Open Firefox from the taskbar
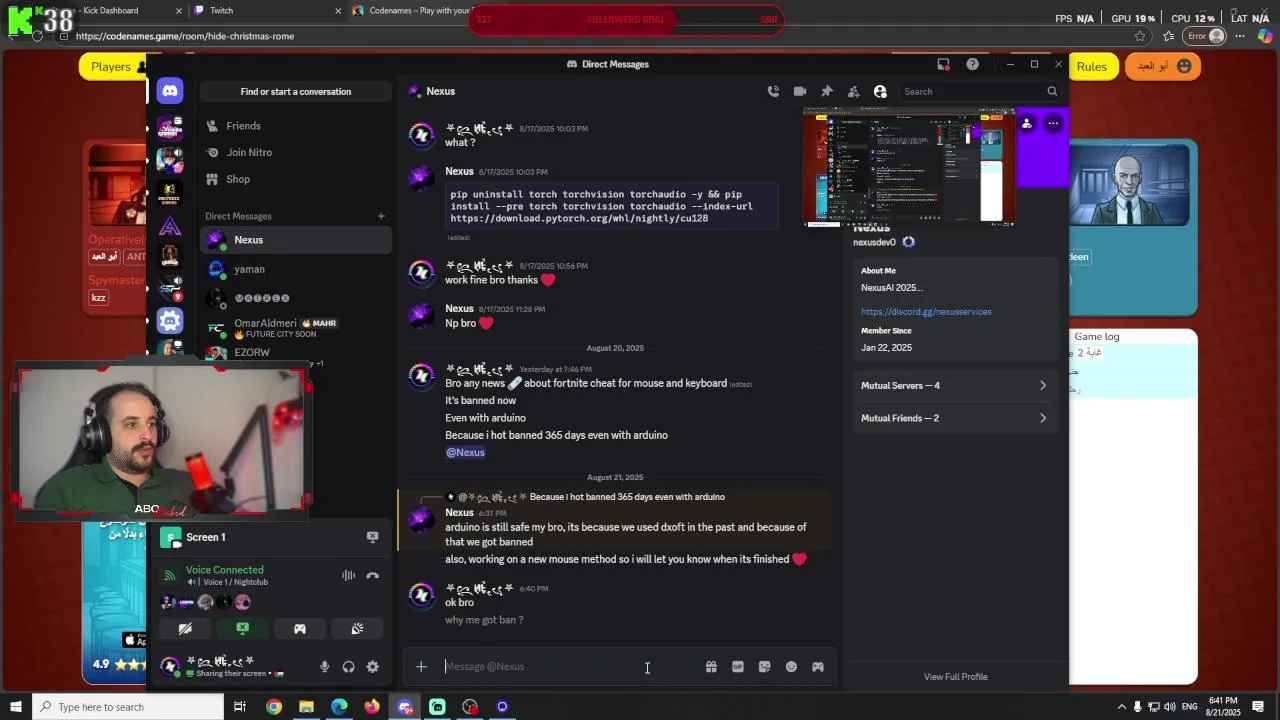 (x=372, y=707)
